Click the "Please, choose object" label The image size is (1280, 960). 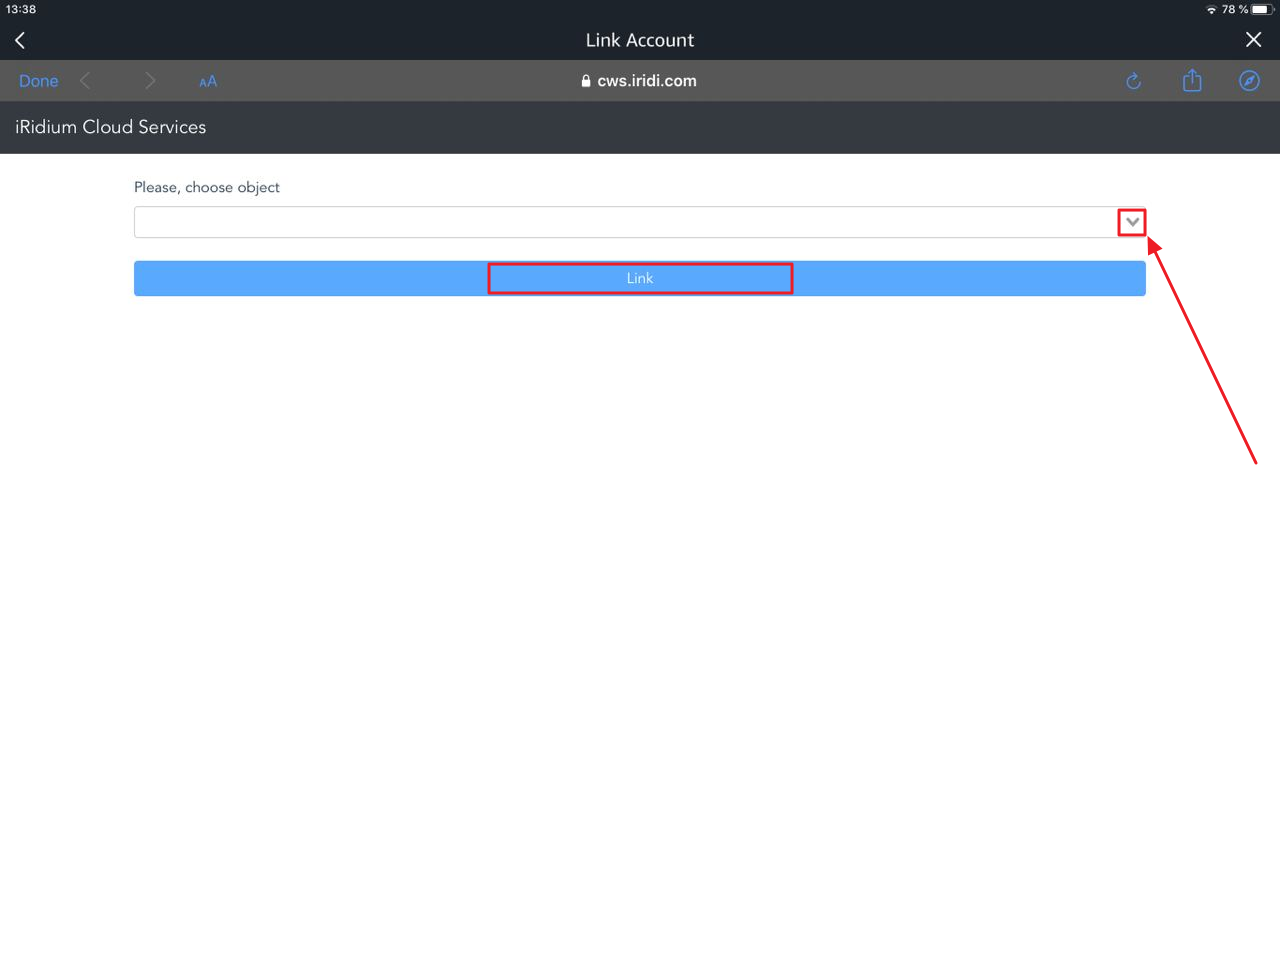coord(207,187)
